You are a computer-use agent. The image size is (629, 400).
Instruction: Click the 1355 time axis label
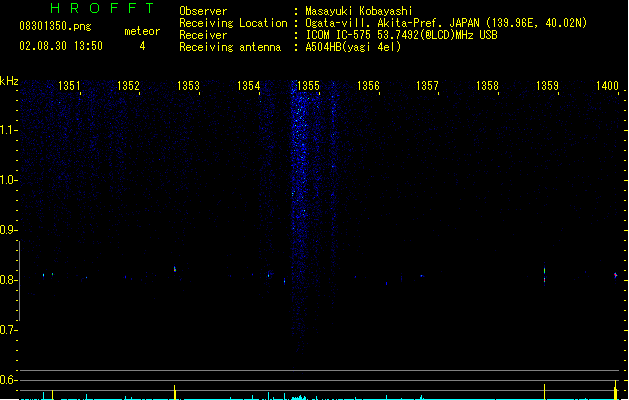pyautogui.click(x=308, y=86)
